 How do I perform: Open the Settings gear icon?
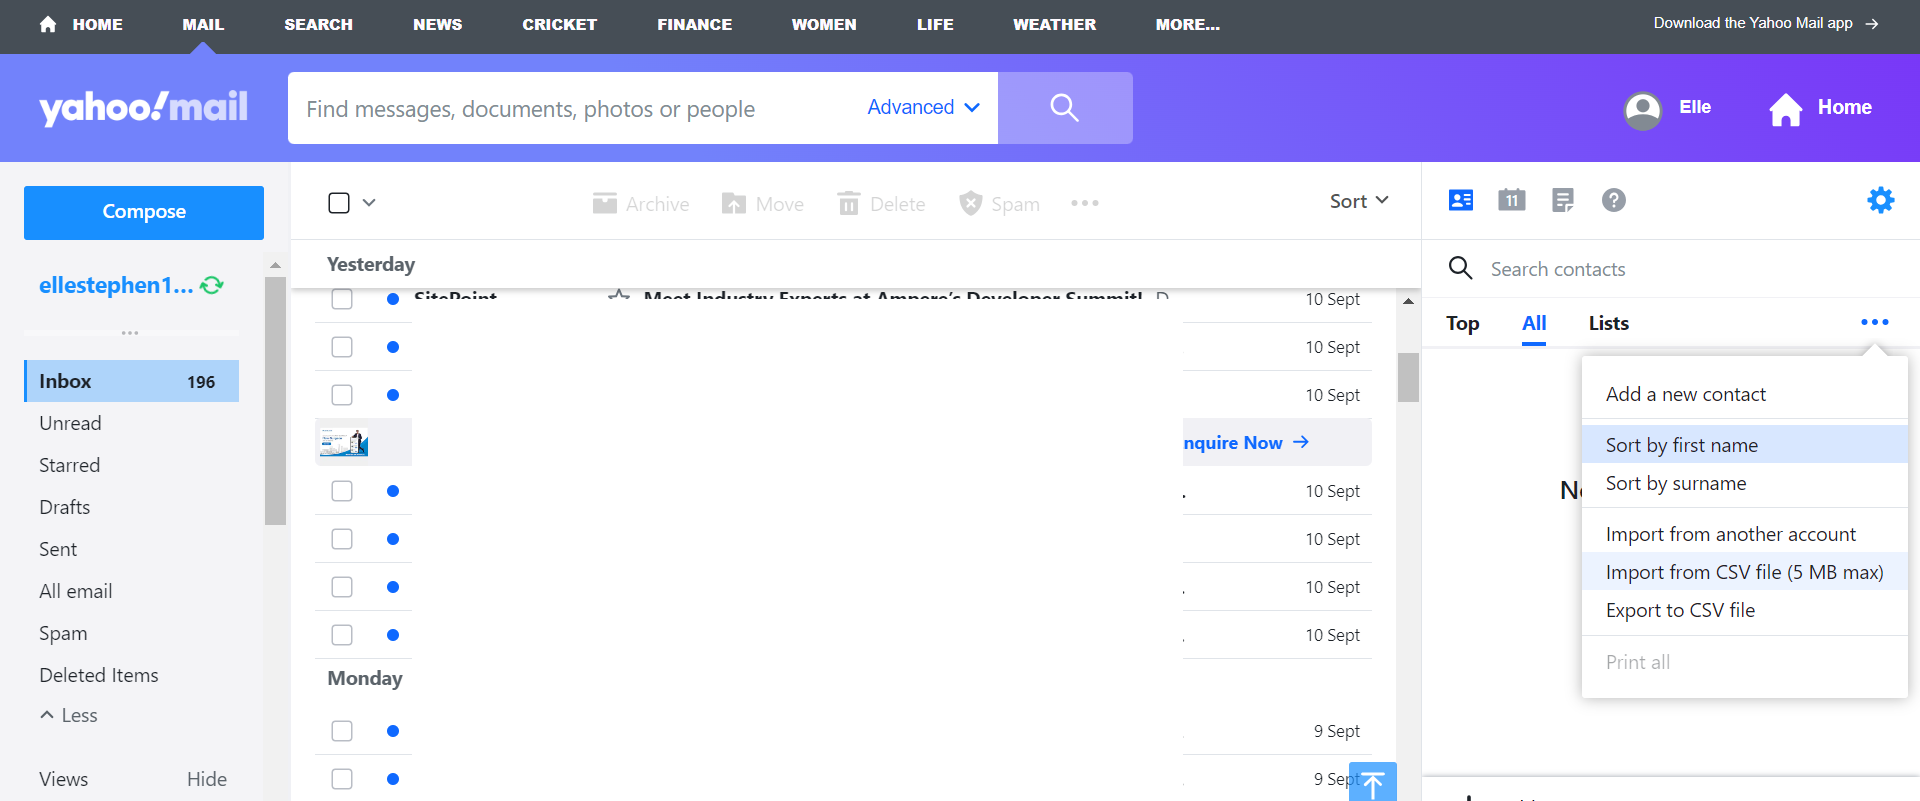click(x=1881, y=200)
